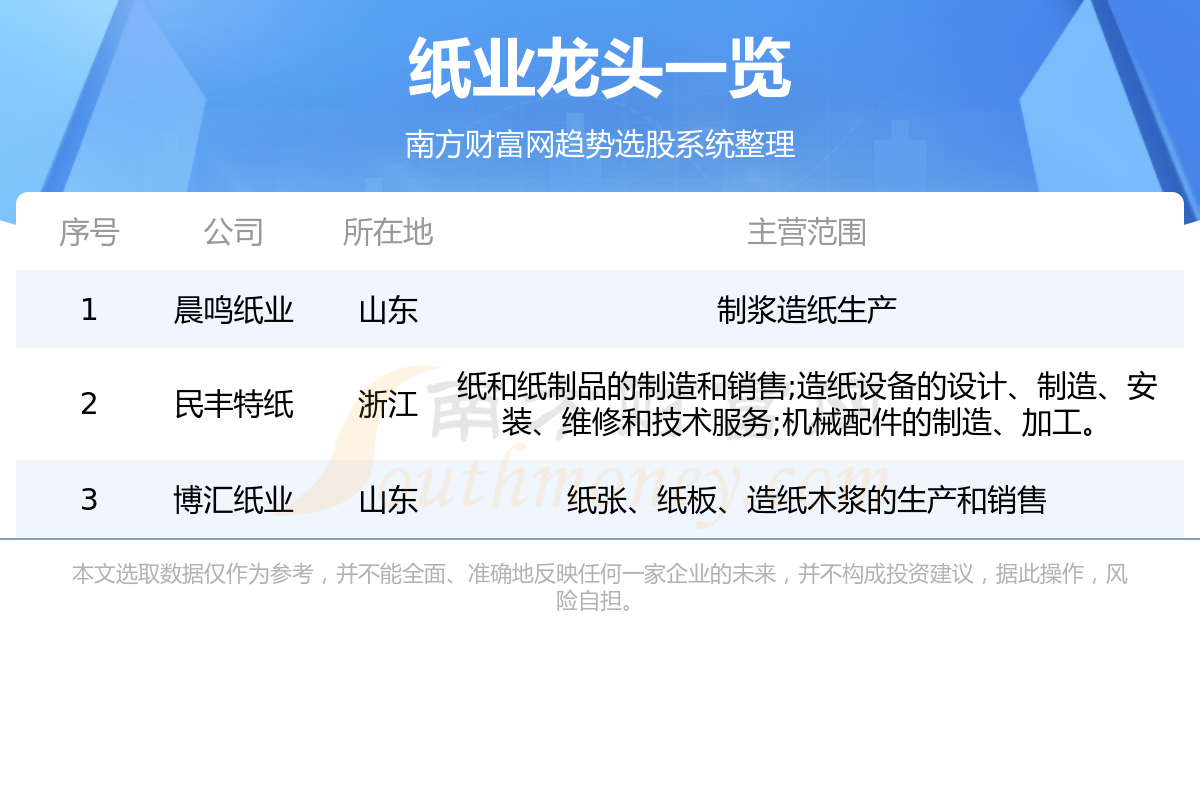Click the subtitle 南方财富网趋势选股系统整理
The height and width of the screenshot is (800, 1200).
click(600, 144)
